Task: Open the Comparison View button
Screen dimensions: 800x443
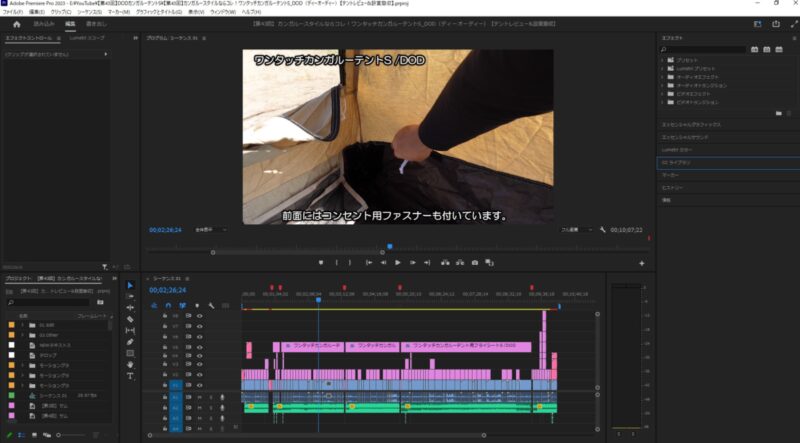Action: 489,263
